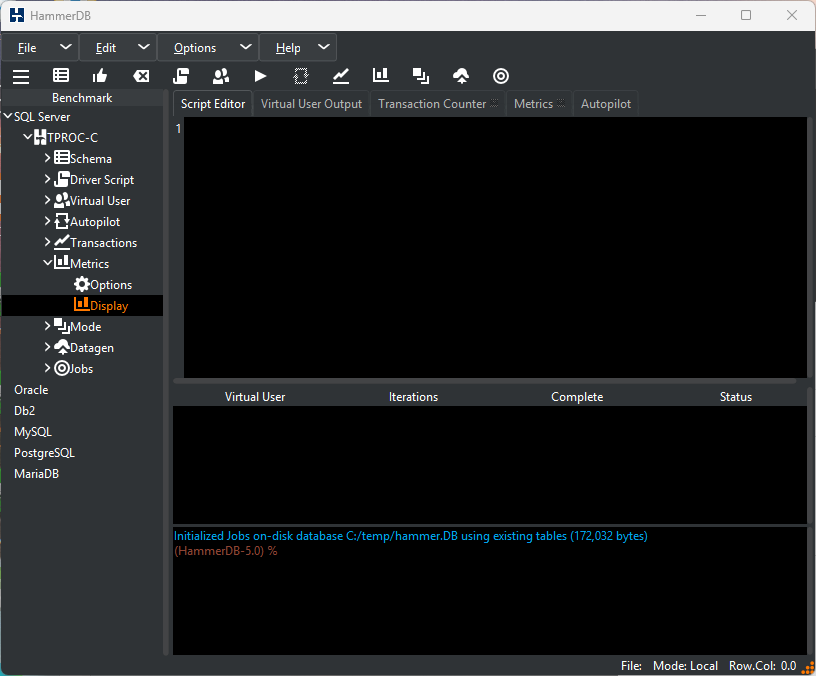Open the Help menu
The image size is (816, 676).
[x=298, y=48]
